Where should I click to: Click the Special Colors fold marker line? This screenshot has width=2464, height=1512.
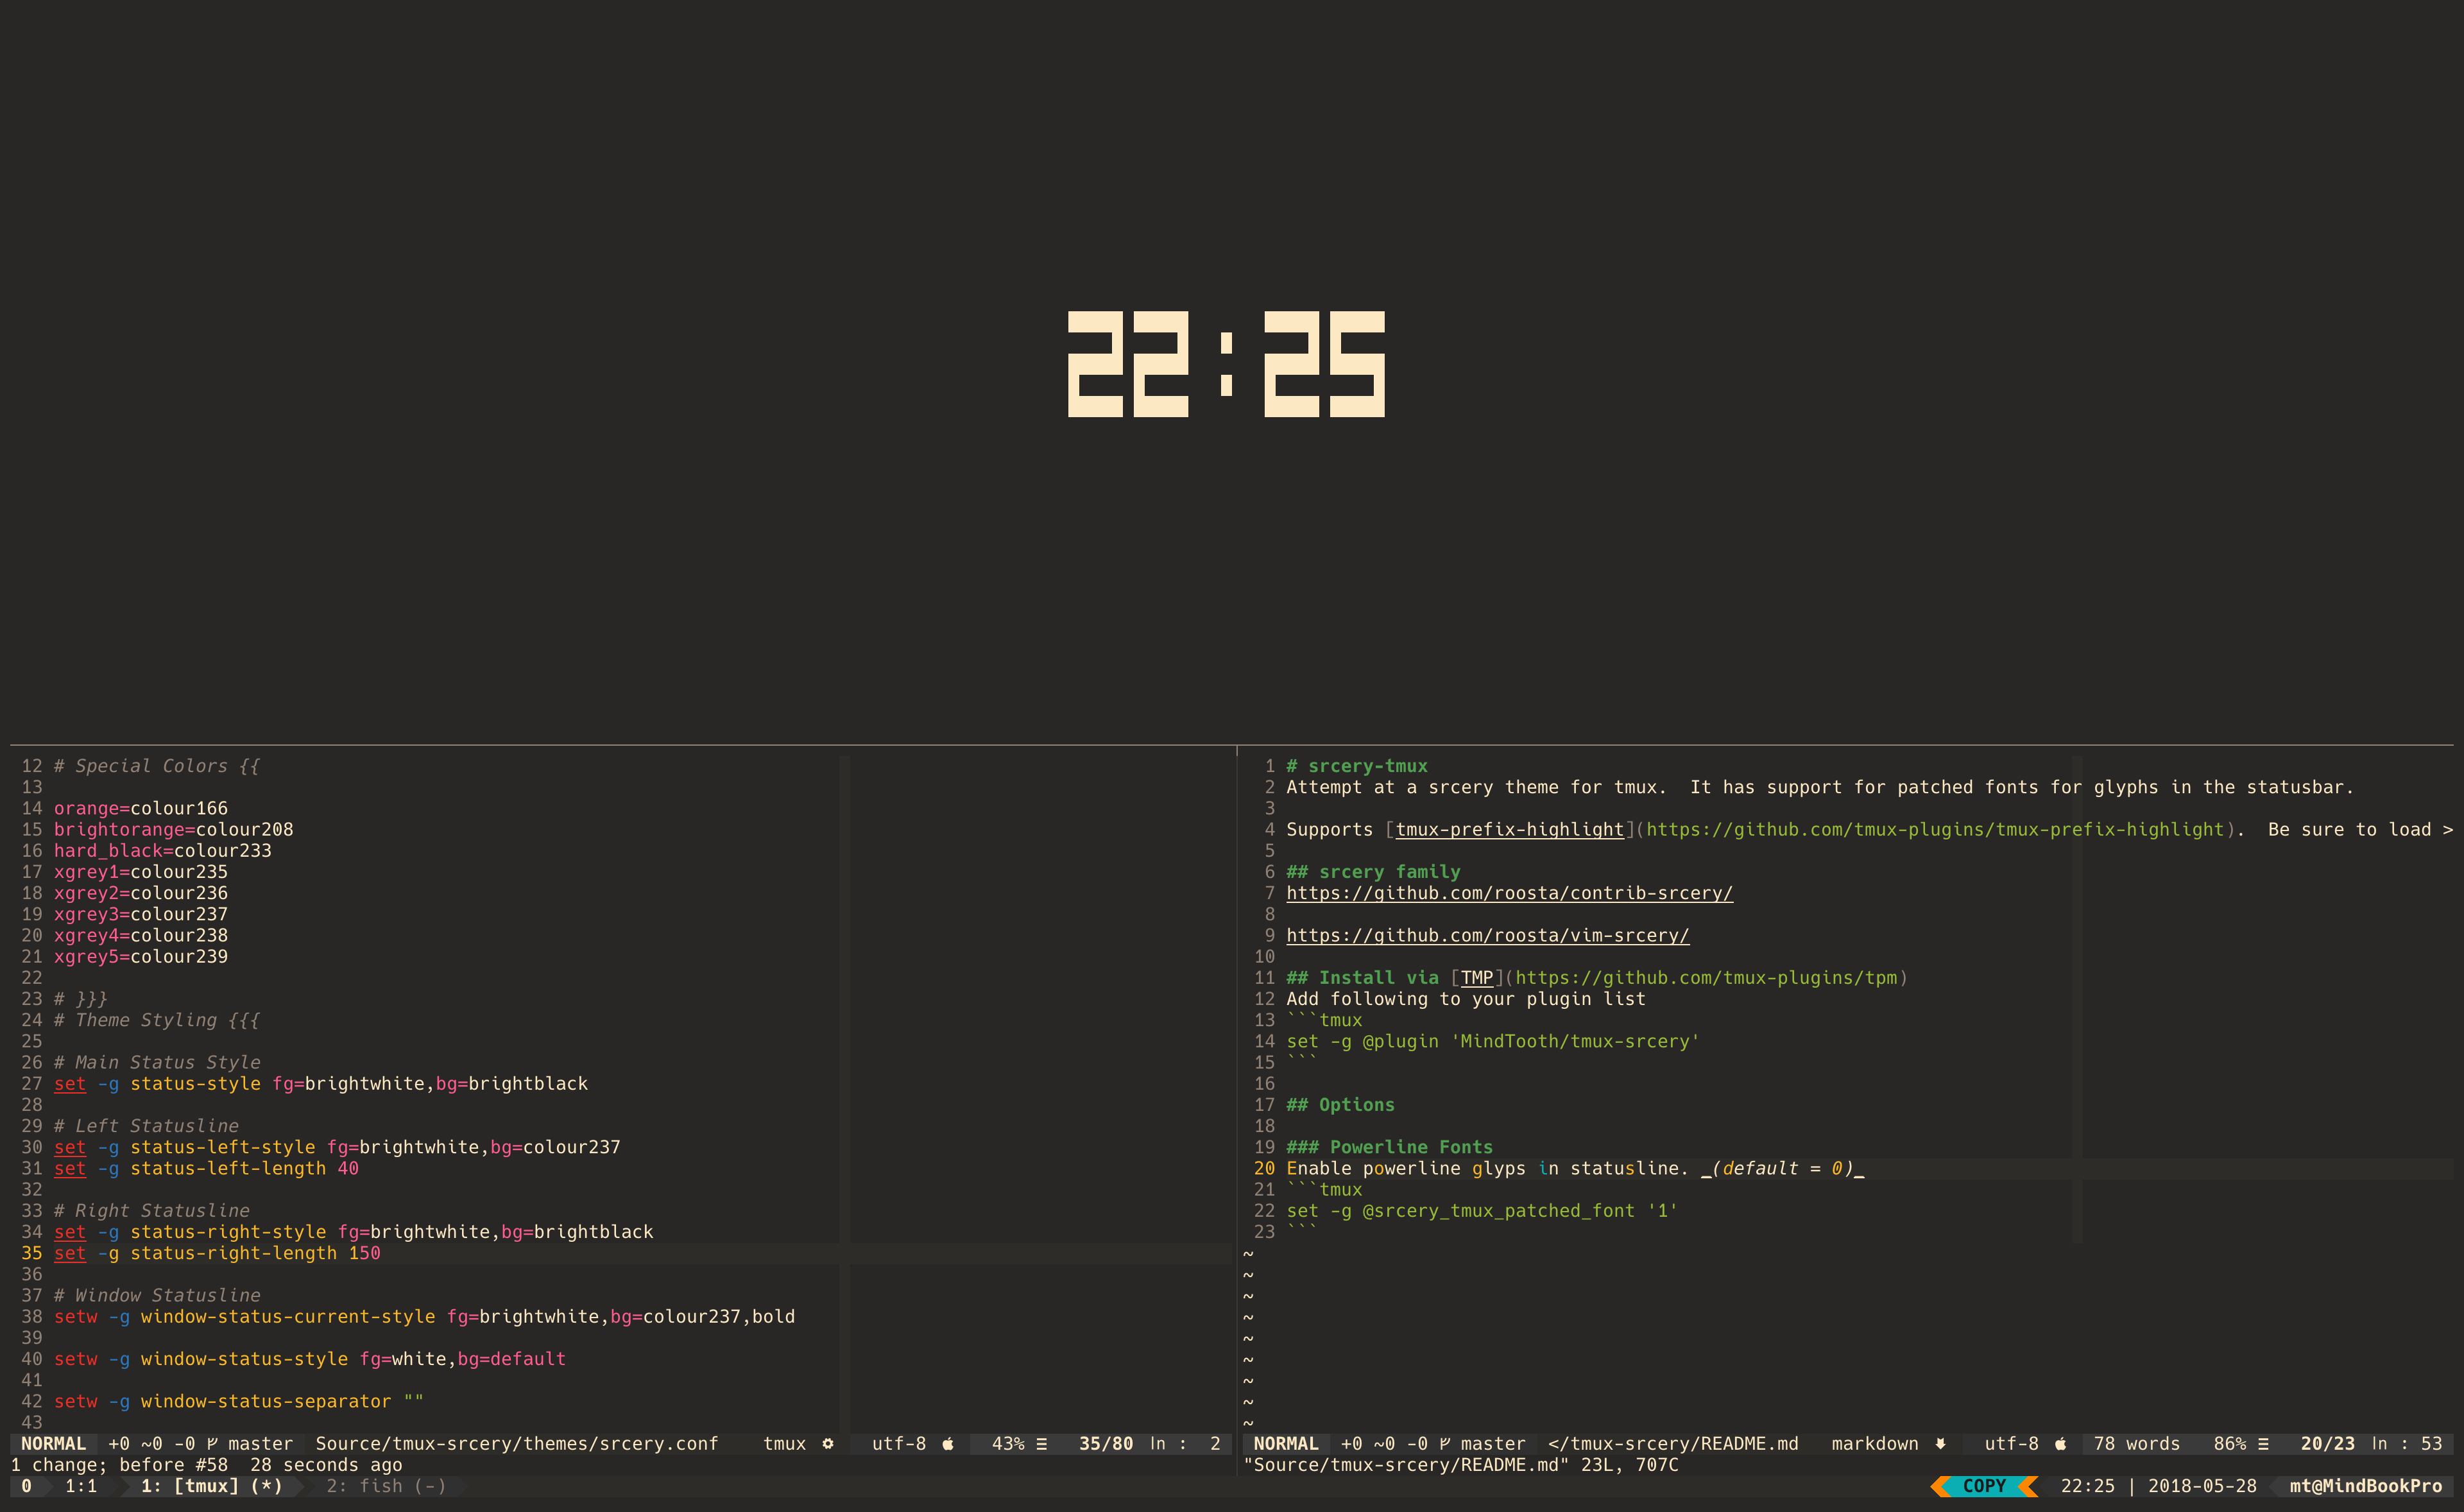point(157,766)
